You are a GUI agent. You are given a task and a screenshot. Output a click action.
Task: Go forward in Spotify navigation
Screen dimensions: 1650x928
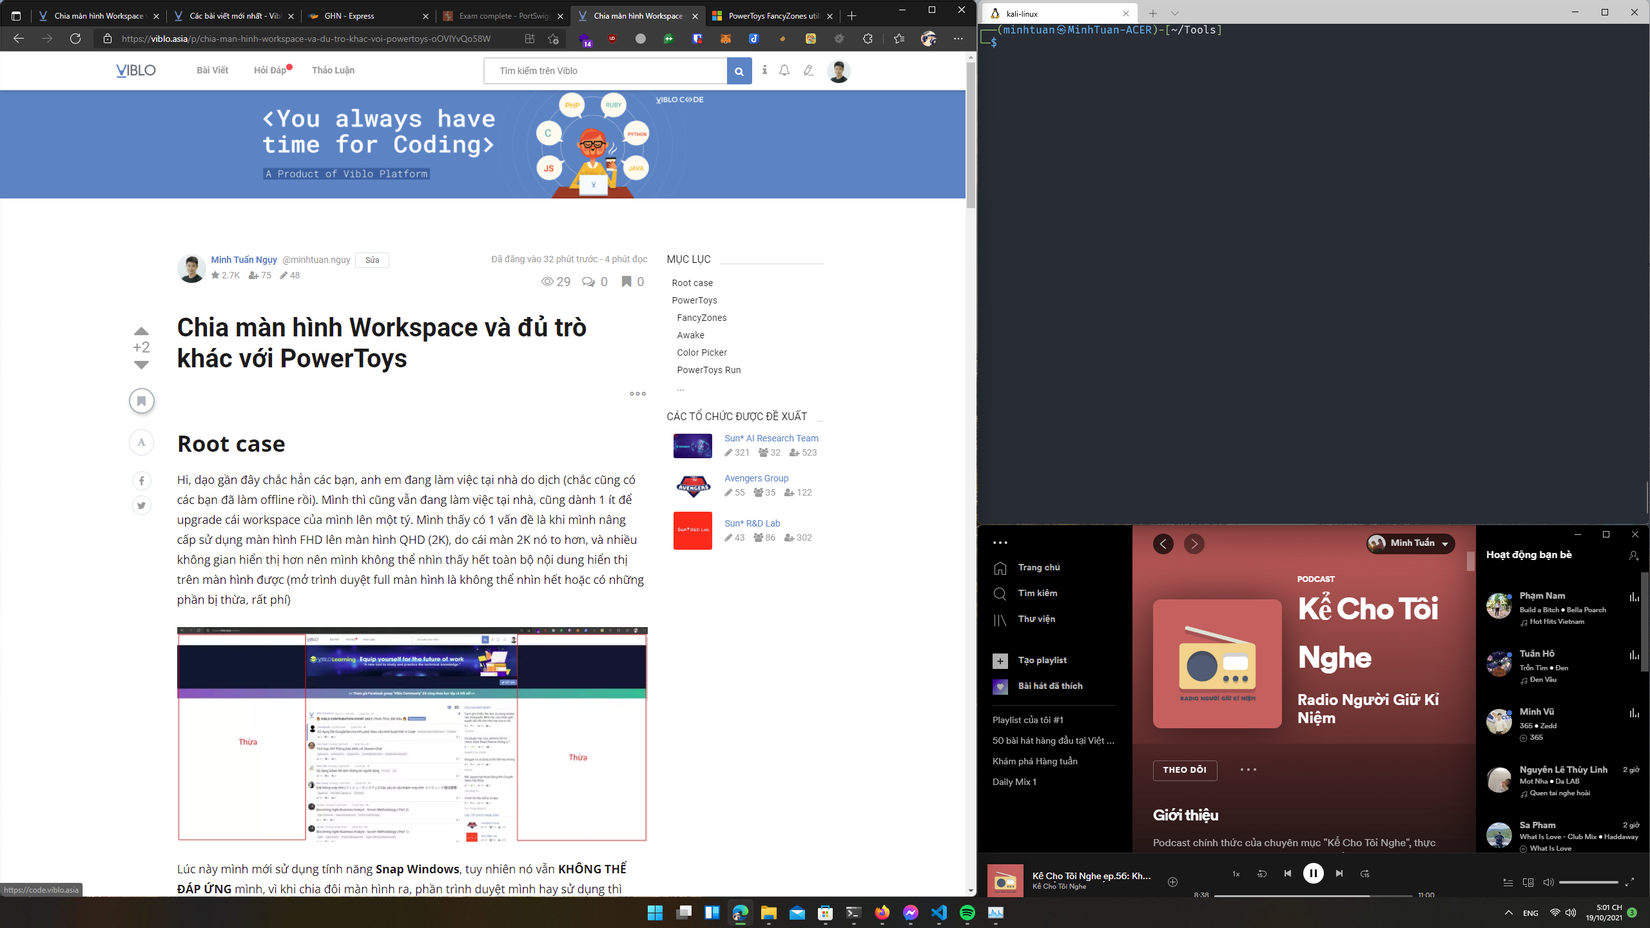[x=1194, y=544]
